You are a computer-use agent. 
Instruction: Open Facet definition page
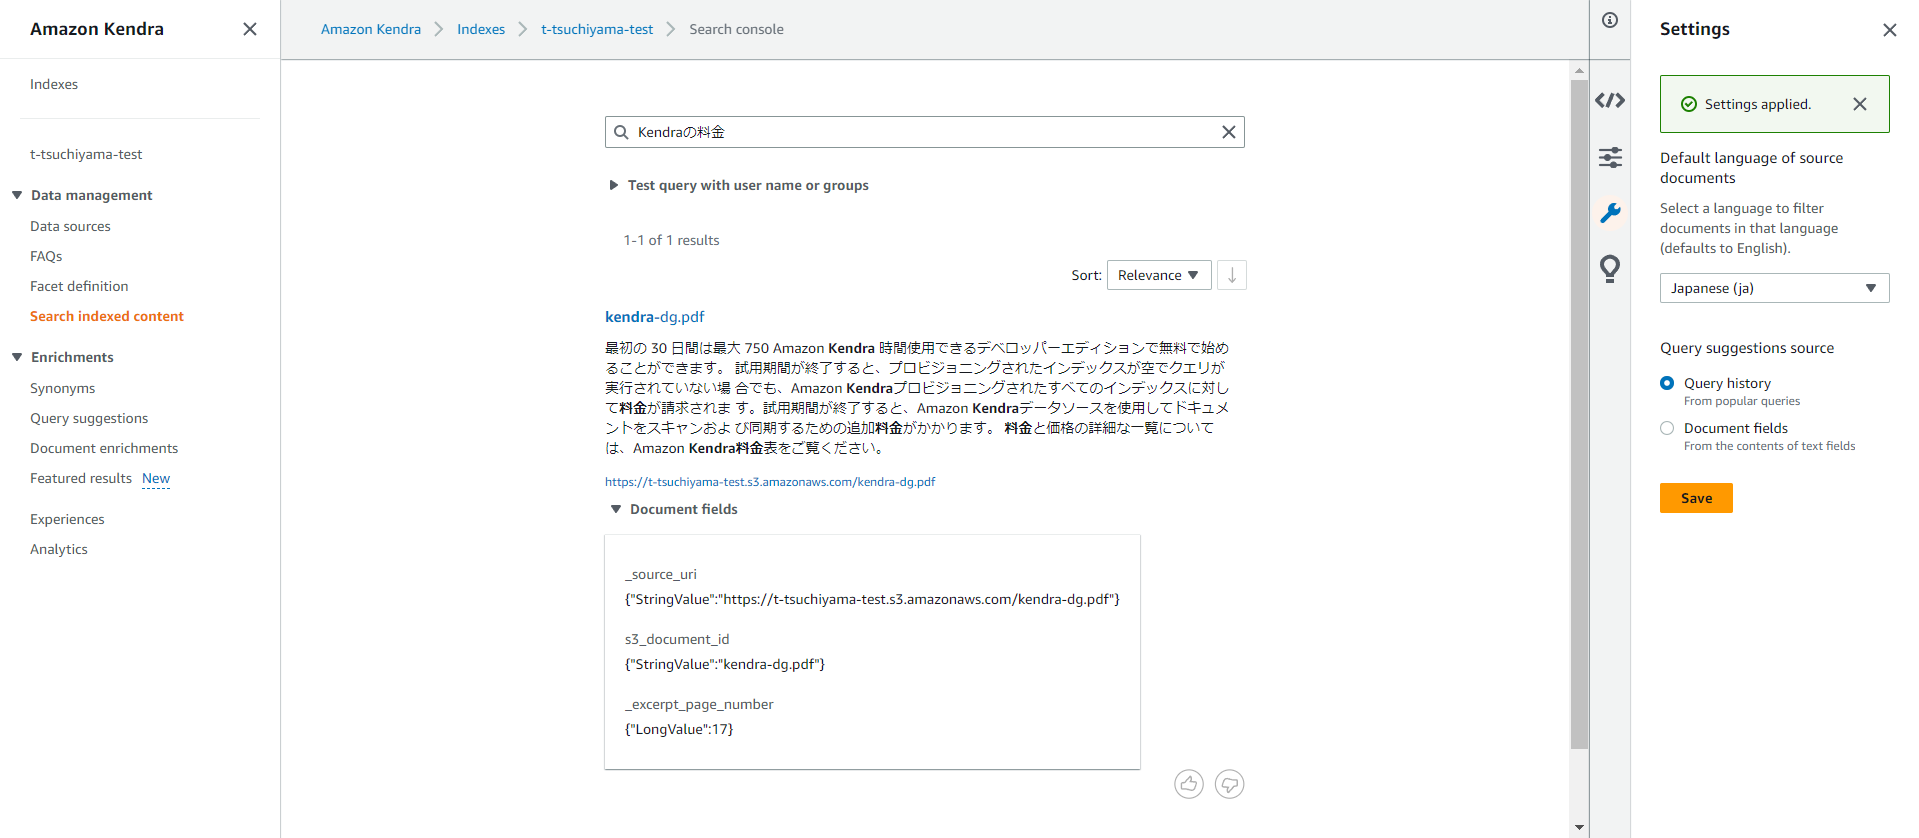(x=79, y=286)
